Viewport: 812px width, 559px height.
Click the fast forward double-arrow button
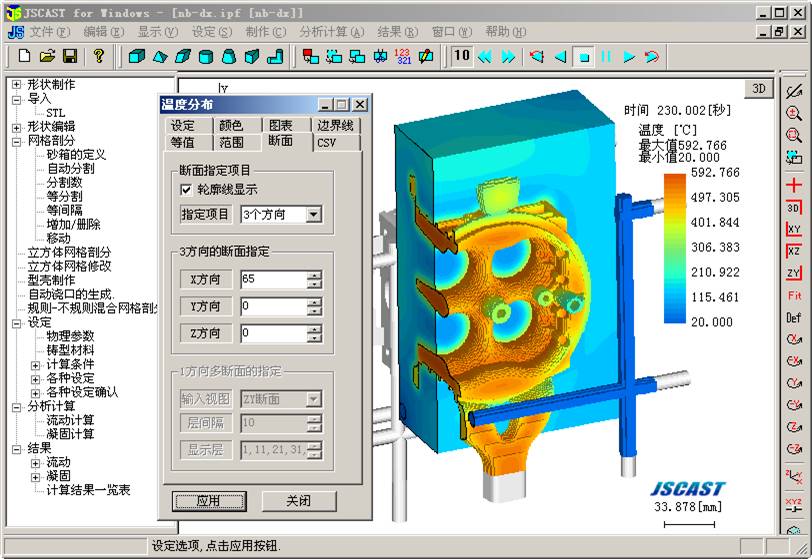(x=509, y=56)
